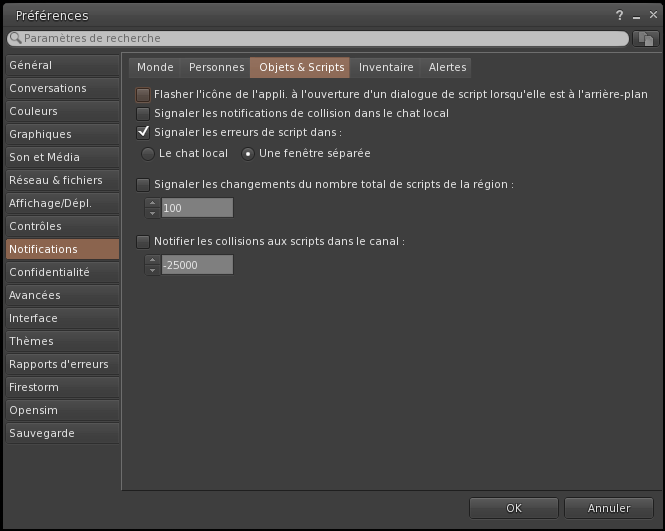Click the magnifier icon in the search bar
Screen dimensions: 665x531
[x=15, y=38]
